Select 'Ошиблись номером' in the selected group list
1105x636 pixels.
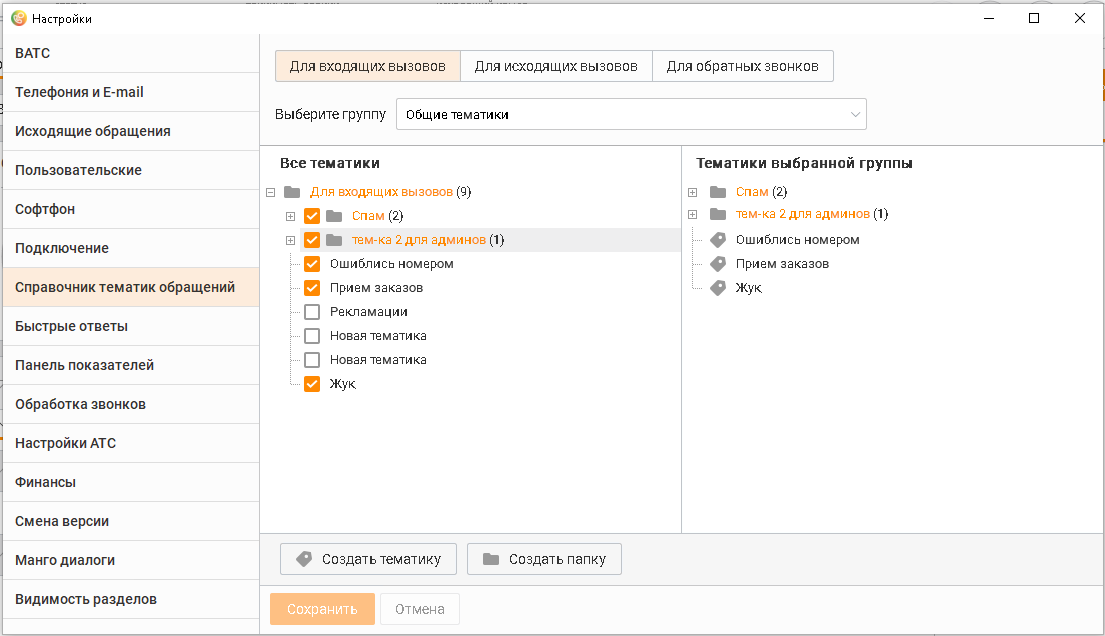pos(798,240)
